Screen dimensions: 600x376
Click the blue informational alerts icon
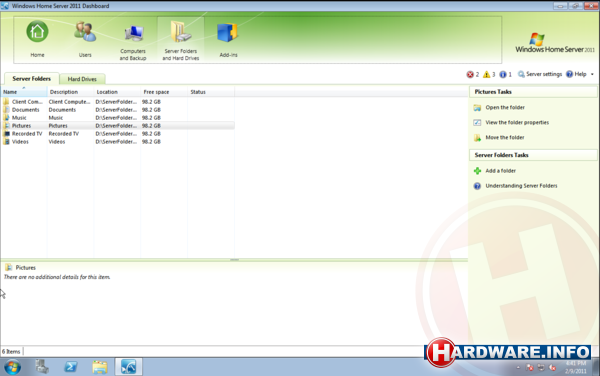pyautogui.click(x=503, y=74)
